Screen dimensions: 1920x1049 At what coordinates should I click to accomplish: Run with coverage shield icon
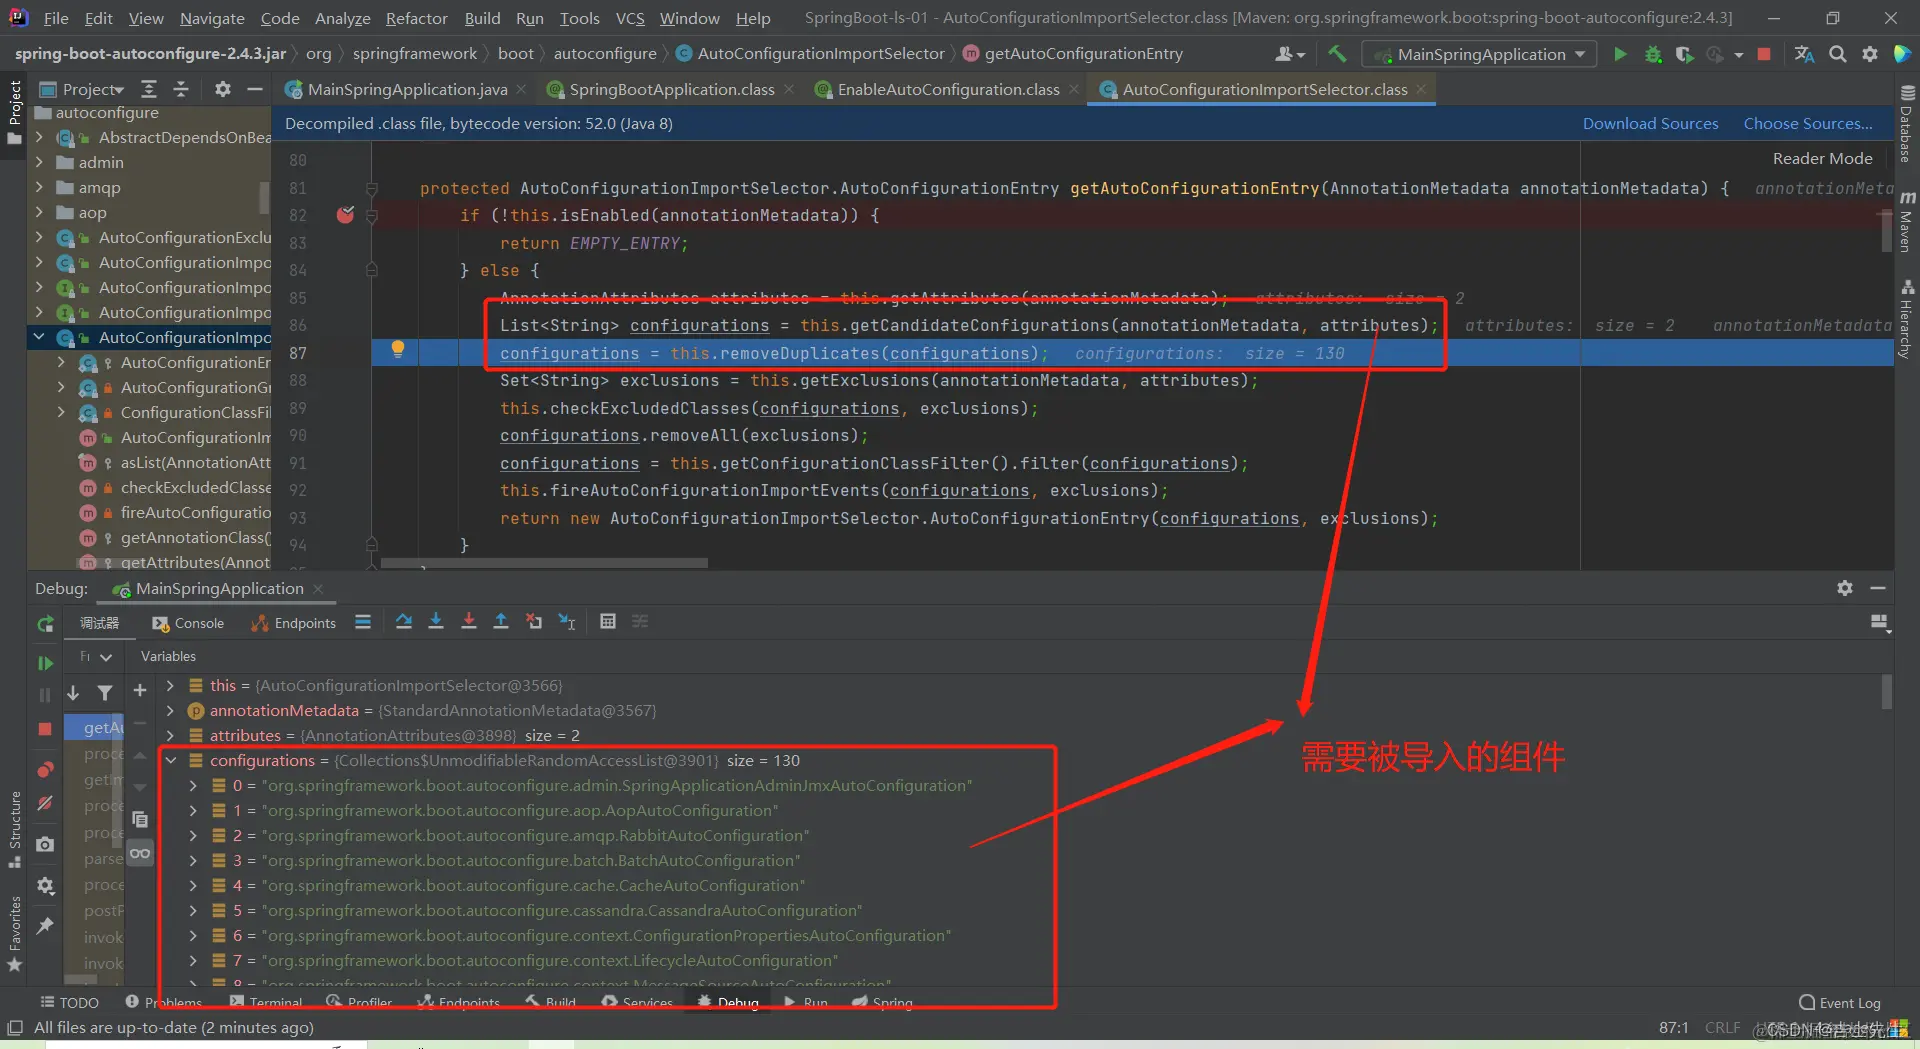(x=1684, y=54)
